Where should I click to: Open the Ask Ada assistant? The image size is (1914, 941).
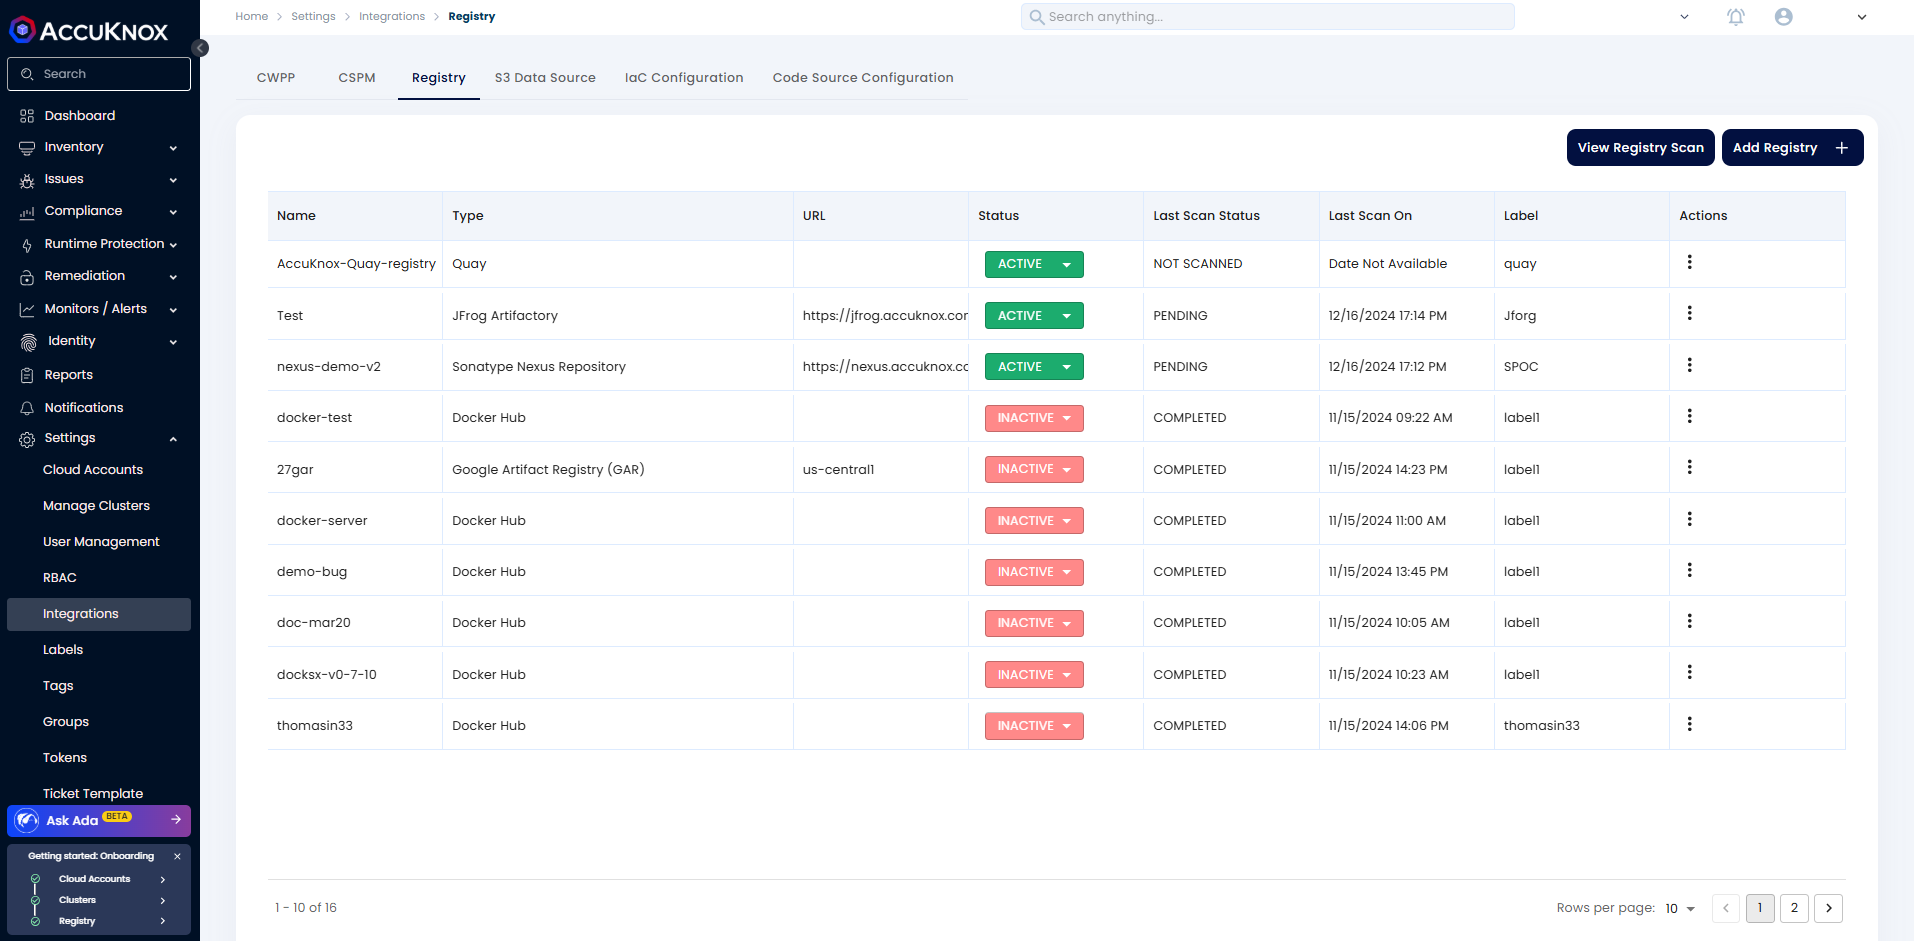(x=99, y=821)
